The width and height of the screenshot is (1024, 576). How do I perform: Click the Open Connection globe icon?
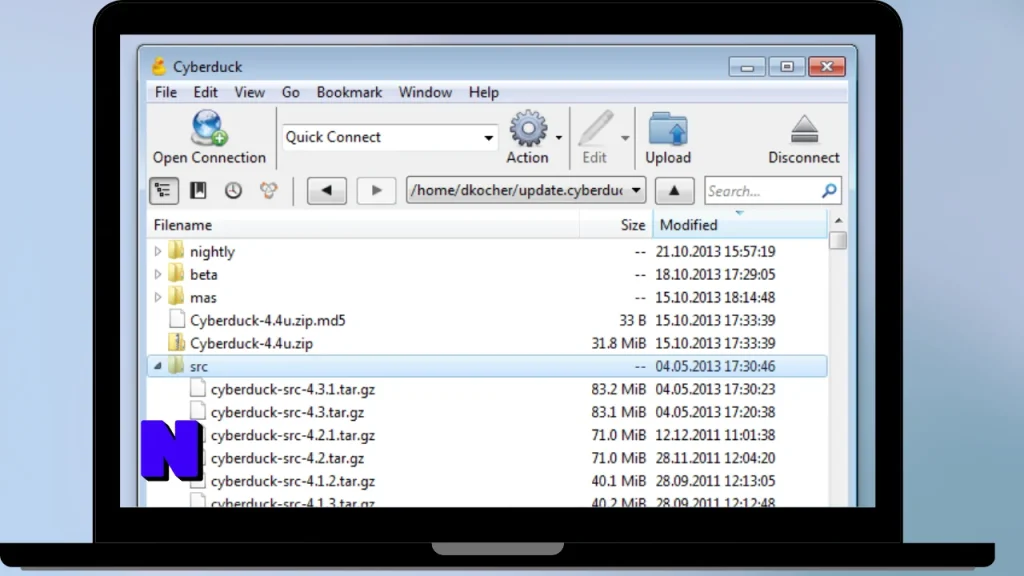pyautogui.click(x=209, y=127)
